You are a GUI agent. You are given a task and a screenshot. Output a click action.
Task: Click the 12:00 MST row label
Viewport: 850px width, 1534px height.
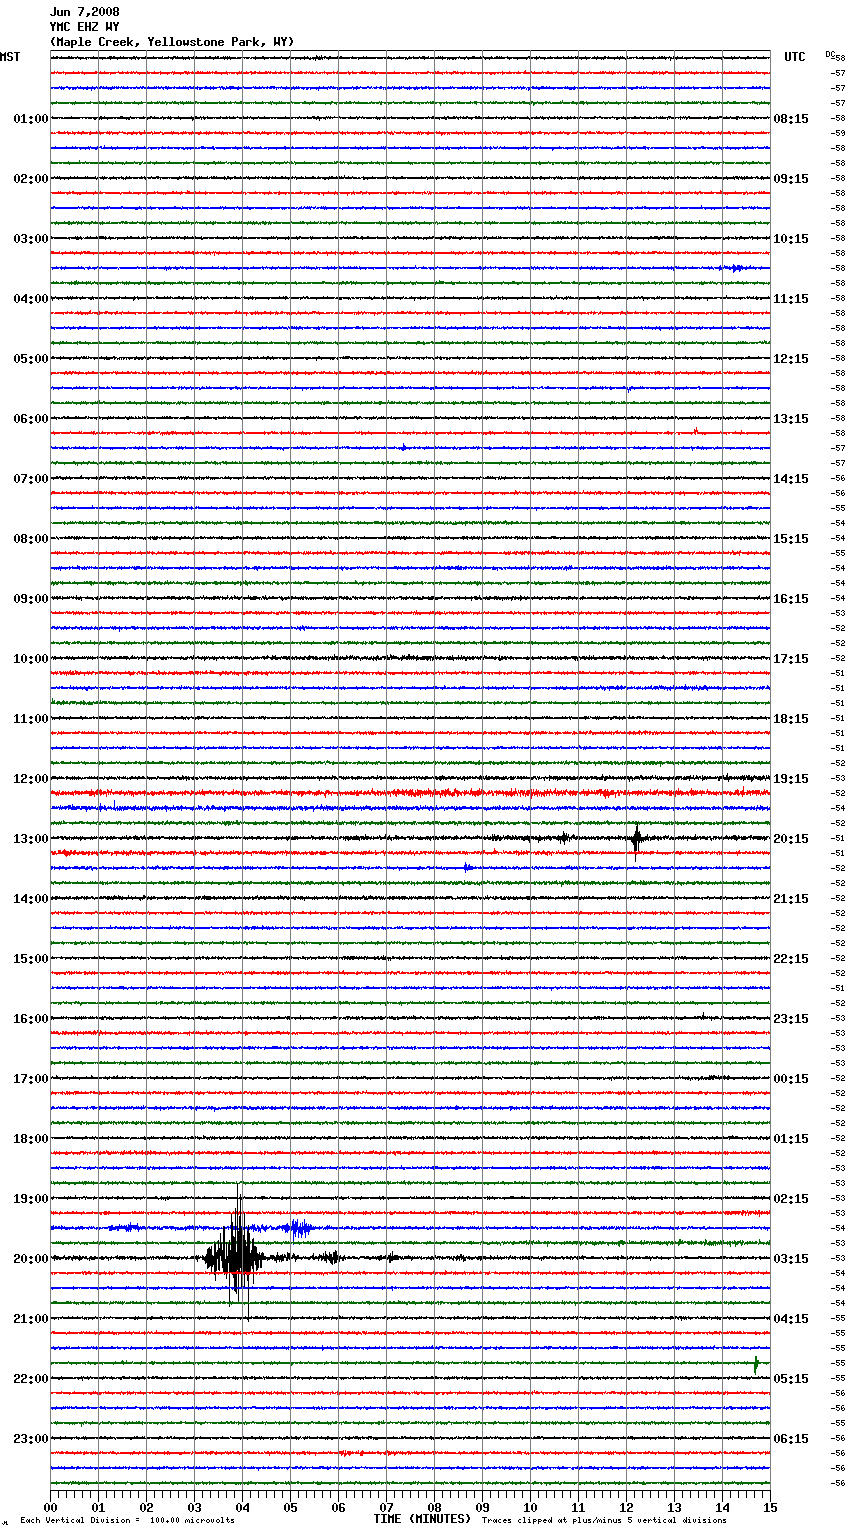pyautogui.click(x=30, y=779)
